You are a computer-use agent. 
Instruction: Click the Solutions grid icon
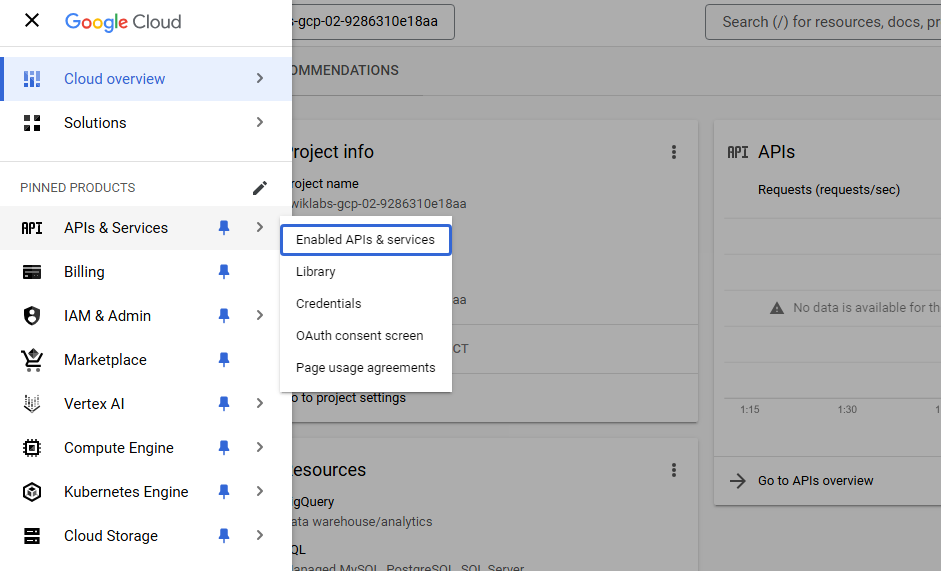[x=32, y=122]
